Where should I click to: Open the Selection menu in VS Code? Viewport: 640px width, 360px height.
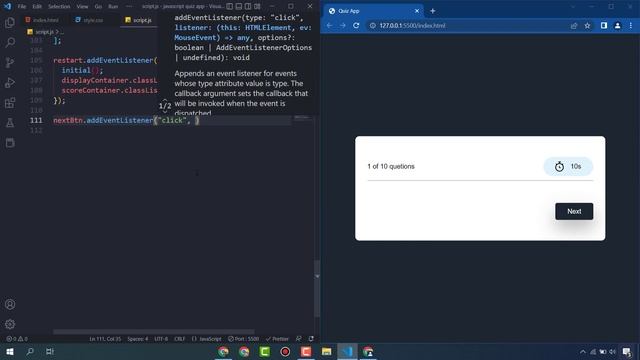pyautogui.click(x=59, y=7)
